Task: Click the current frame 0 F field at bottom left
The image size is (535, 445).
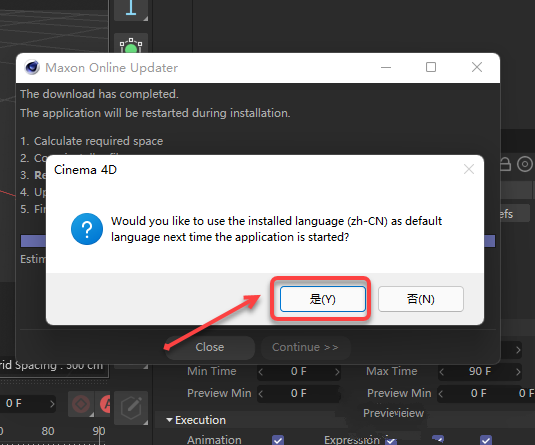Action: [x=28, y=403]
